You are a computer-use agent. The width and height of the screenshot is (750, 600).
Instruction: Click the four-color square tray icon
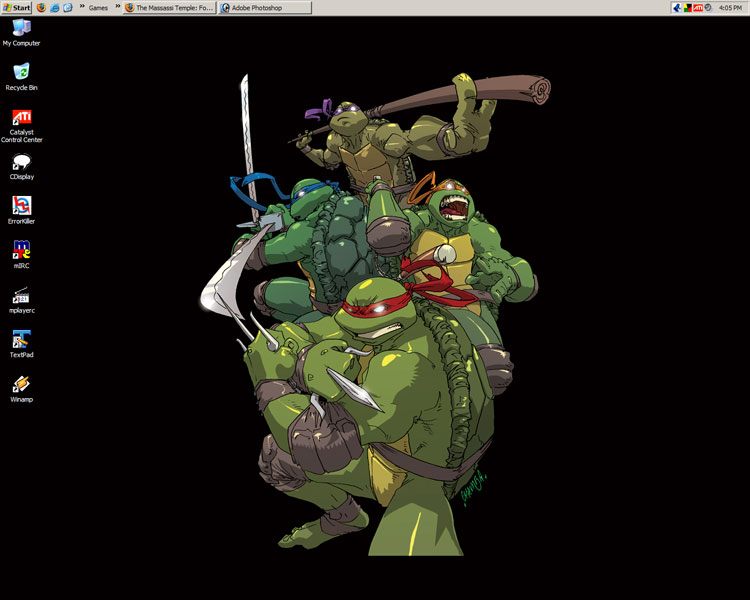[x=687, y=8]
